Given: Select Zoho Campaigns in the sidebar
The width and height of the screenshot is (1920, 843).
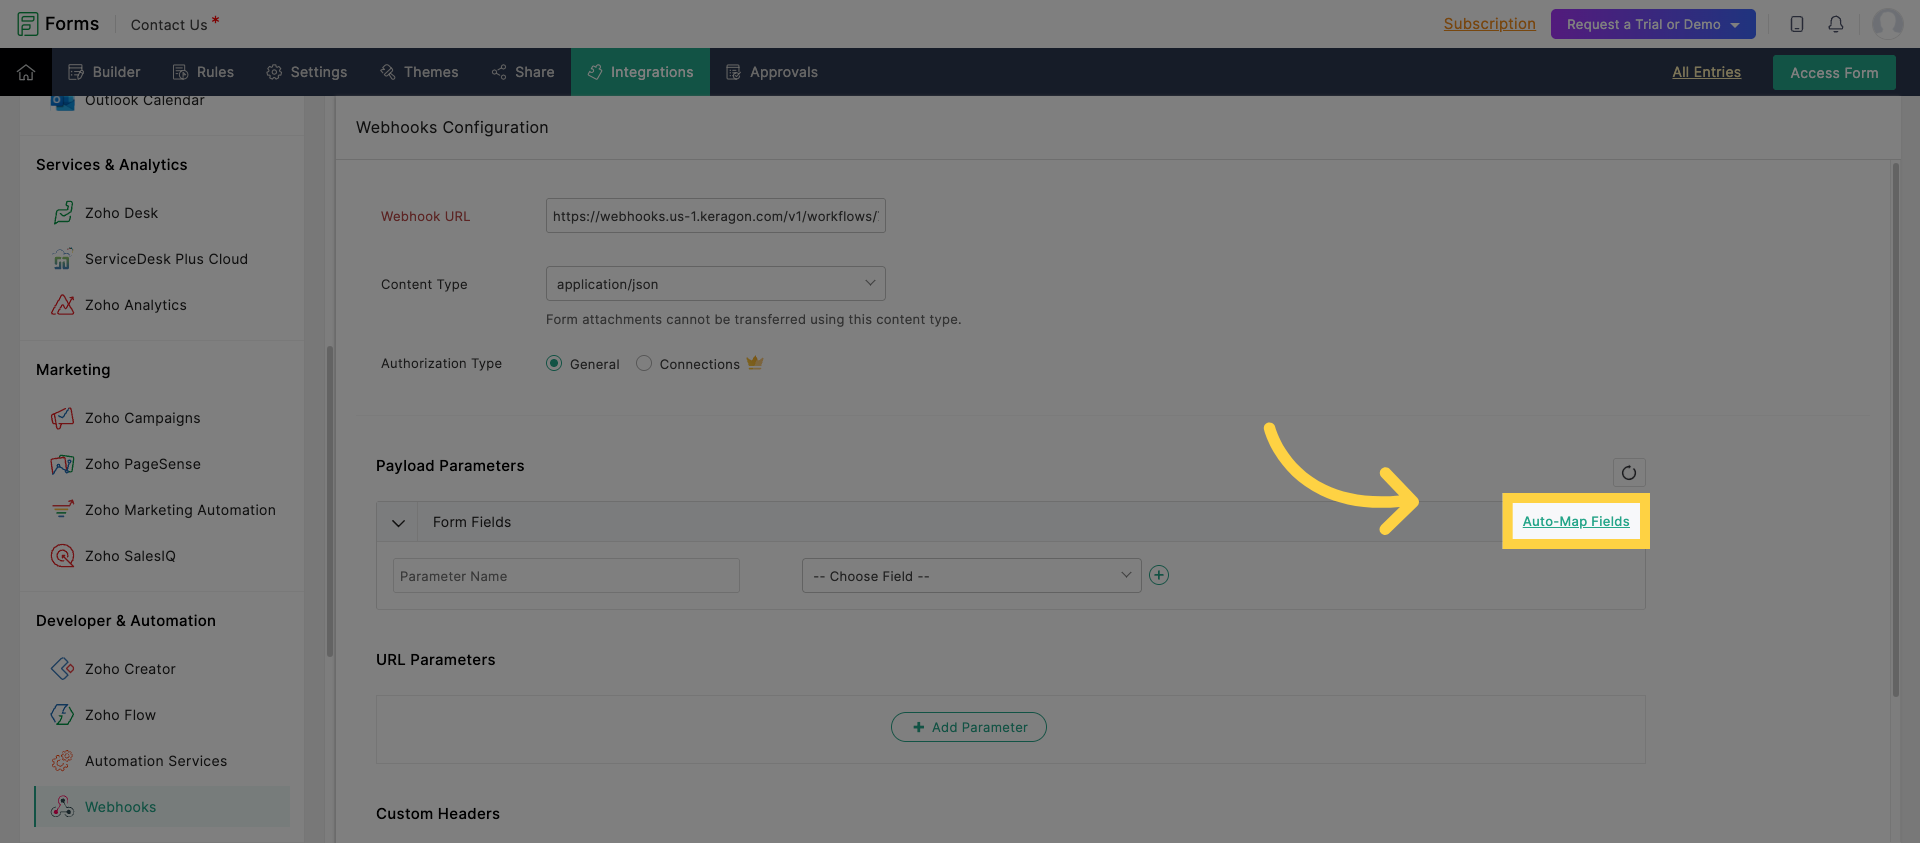Looking at the screenshot, I should pyautogui.click(x=142, y=418).
